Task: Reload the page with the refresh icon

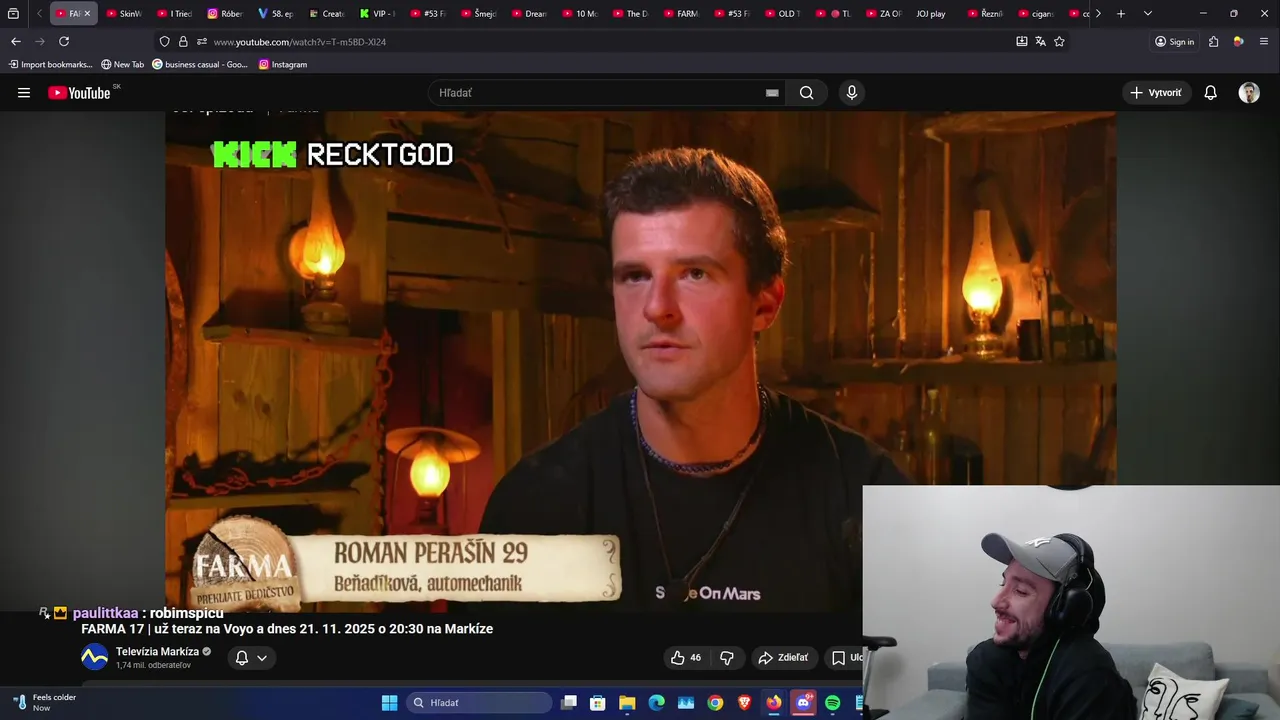Action: click(x=64, y=41)
